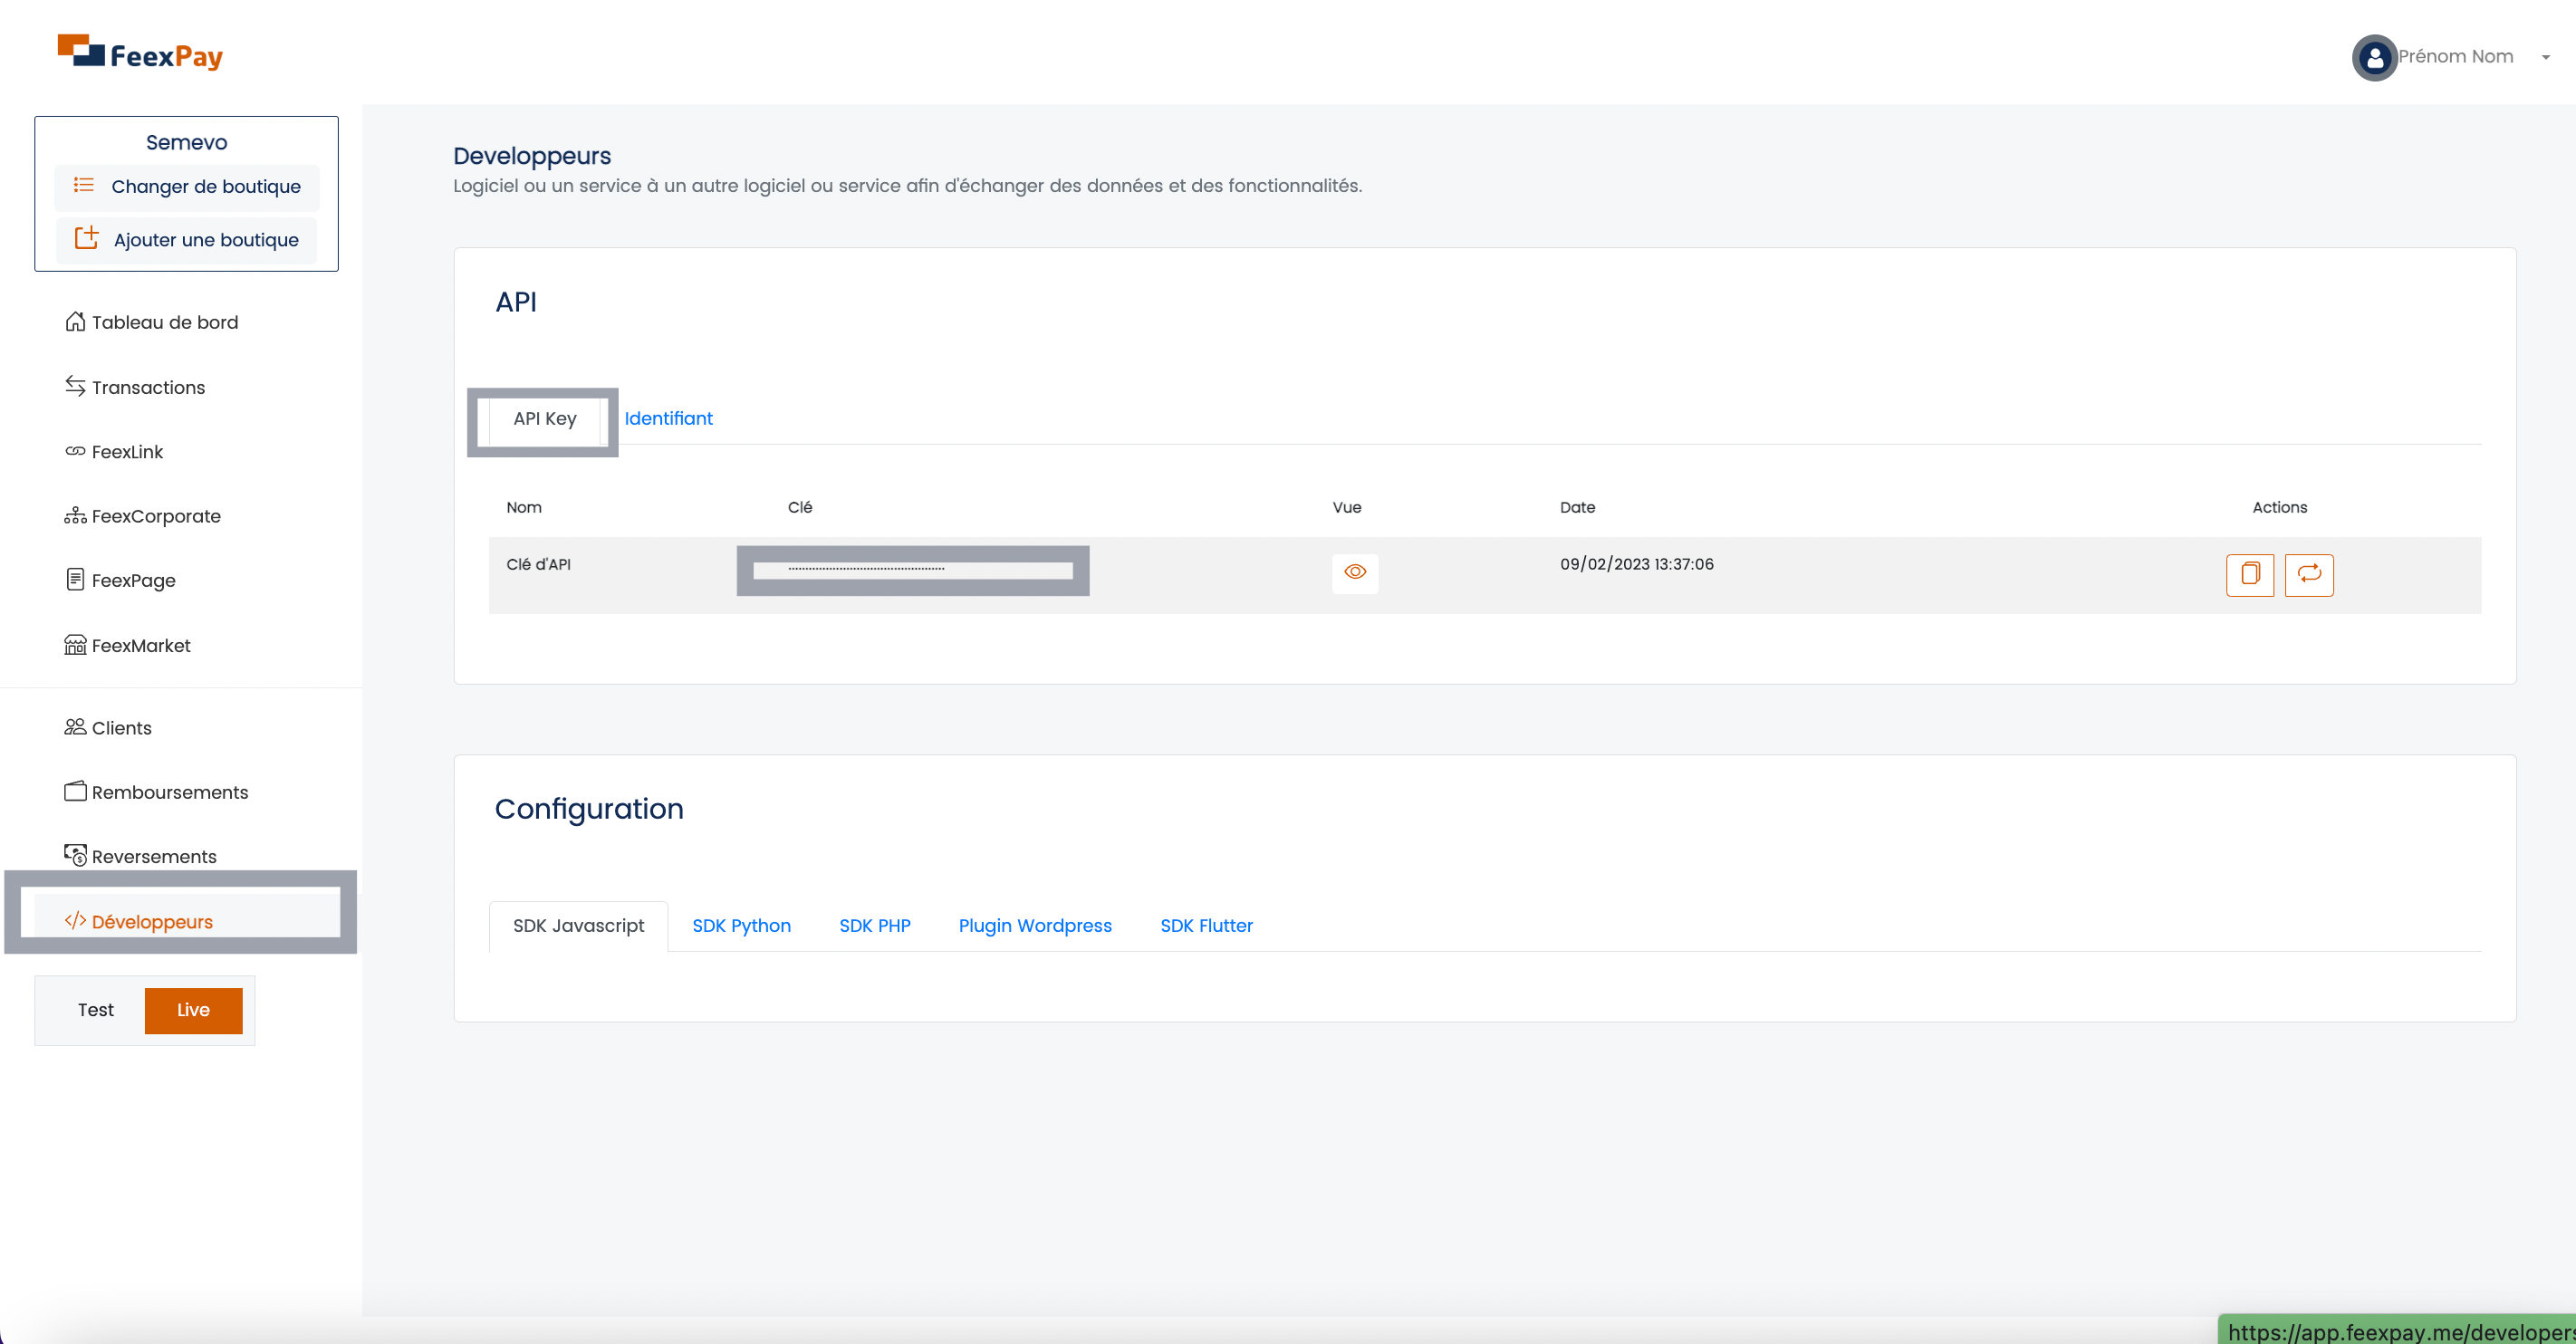Click the Semevo shop name
This screenshot has width=2576, height=1344.
click(187, 142)
